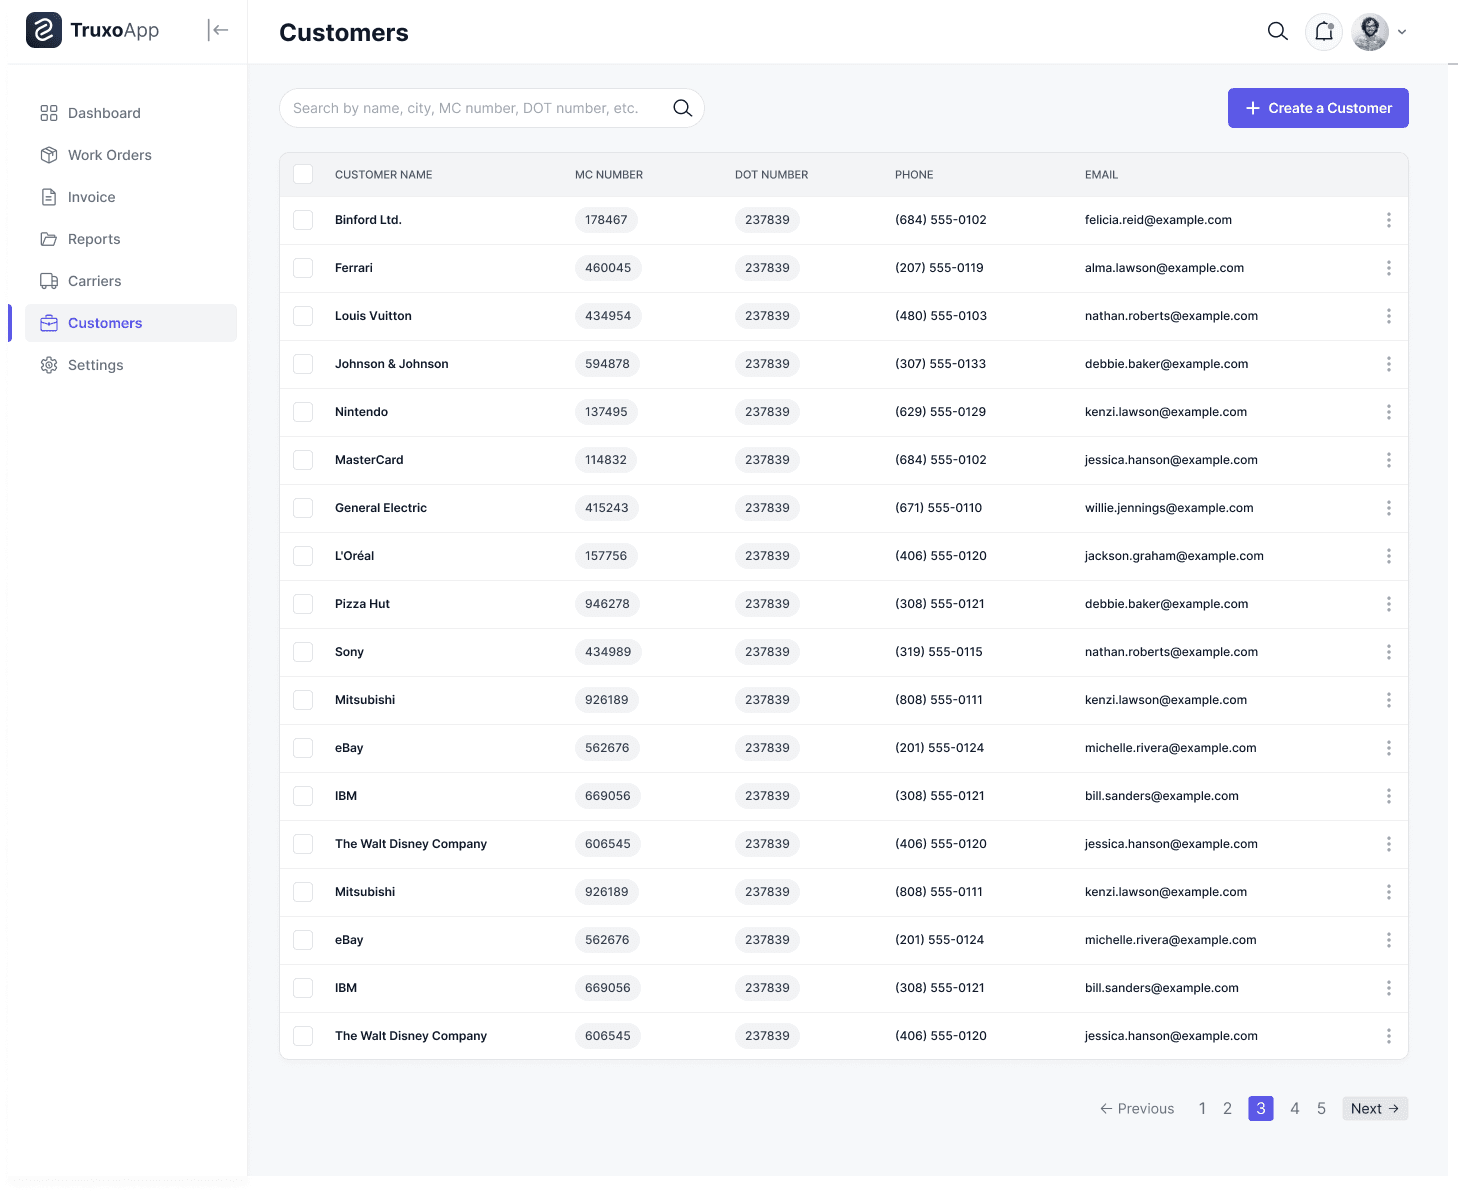1458x1194 pixels.
Task: Jump to page 2
Action: click(1228, 1108)
